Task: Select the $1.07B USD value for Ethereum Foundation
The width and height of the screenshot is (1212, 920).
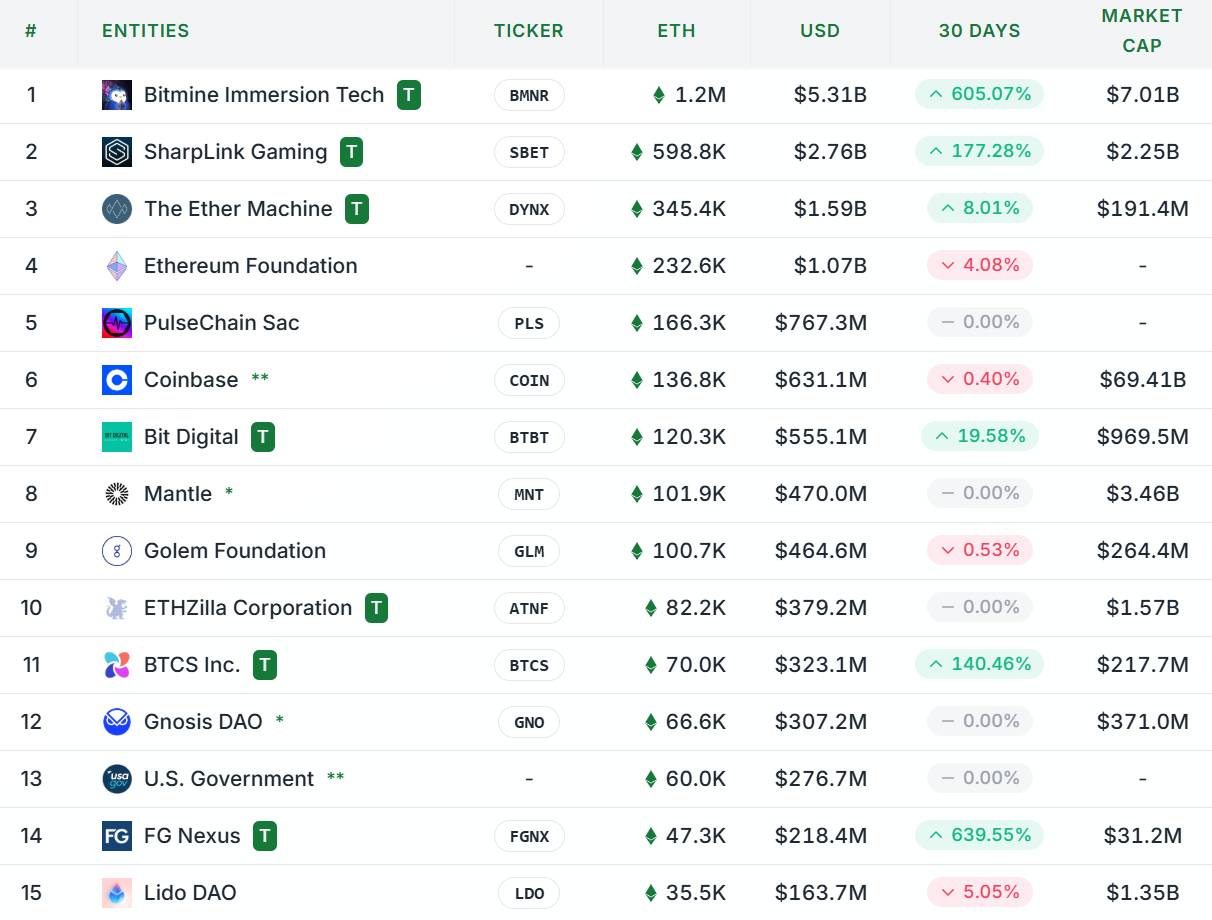Action: click(830, 266)
